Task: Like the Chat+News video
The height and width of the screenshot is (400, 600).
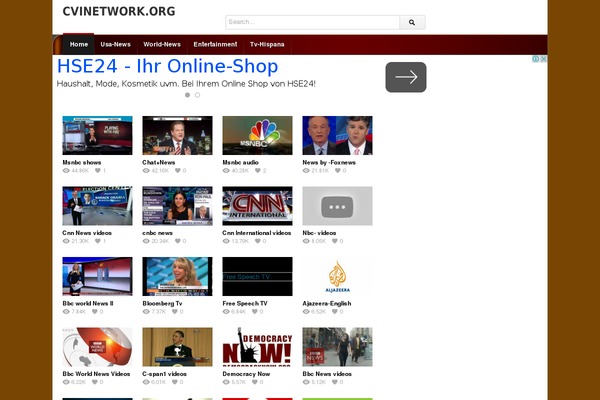Action: (178, 171)
